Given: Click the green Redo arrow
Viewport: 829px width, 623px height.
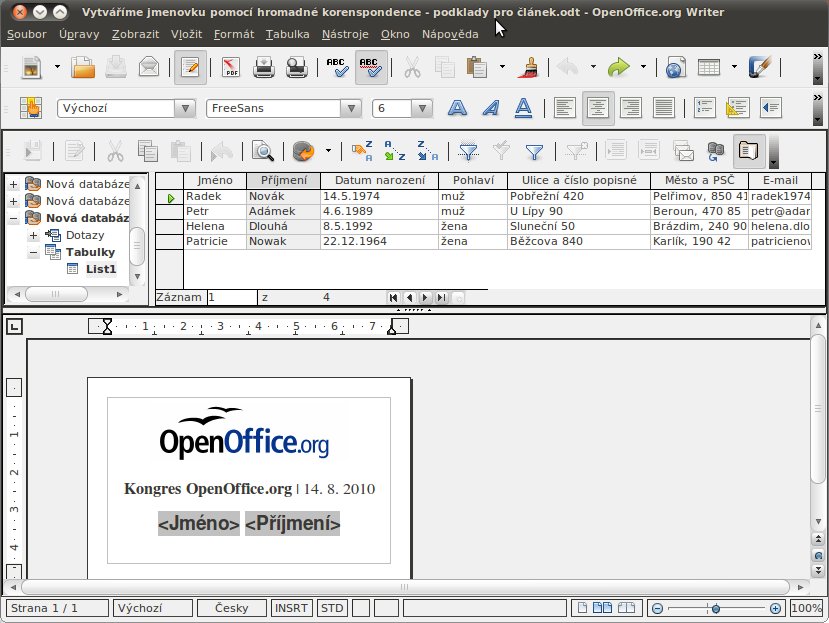Looking at the screenshot, I should [619, 68].
